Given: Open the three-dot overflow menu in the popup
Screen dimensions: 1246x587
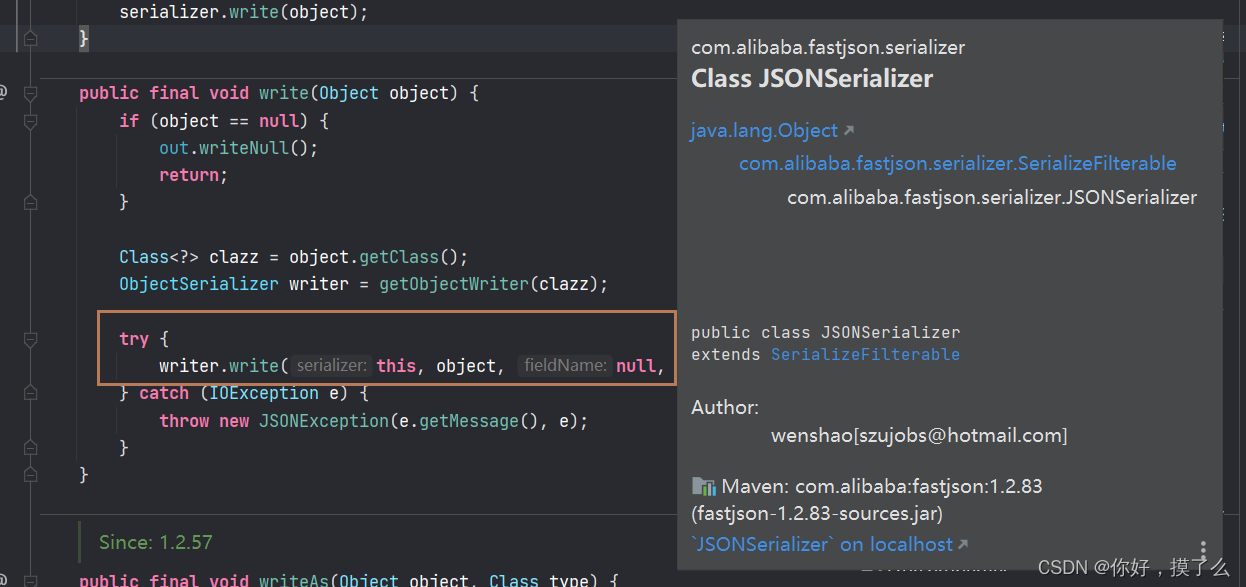Looking at the screenshot, I should 1202,551.
